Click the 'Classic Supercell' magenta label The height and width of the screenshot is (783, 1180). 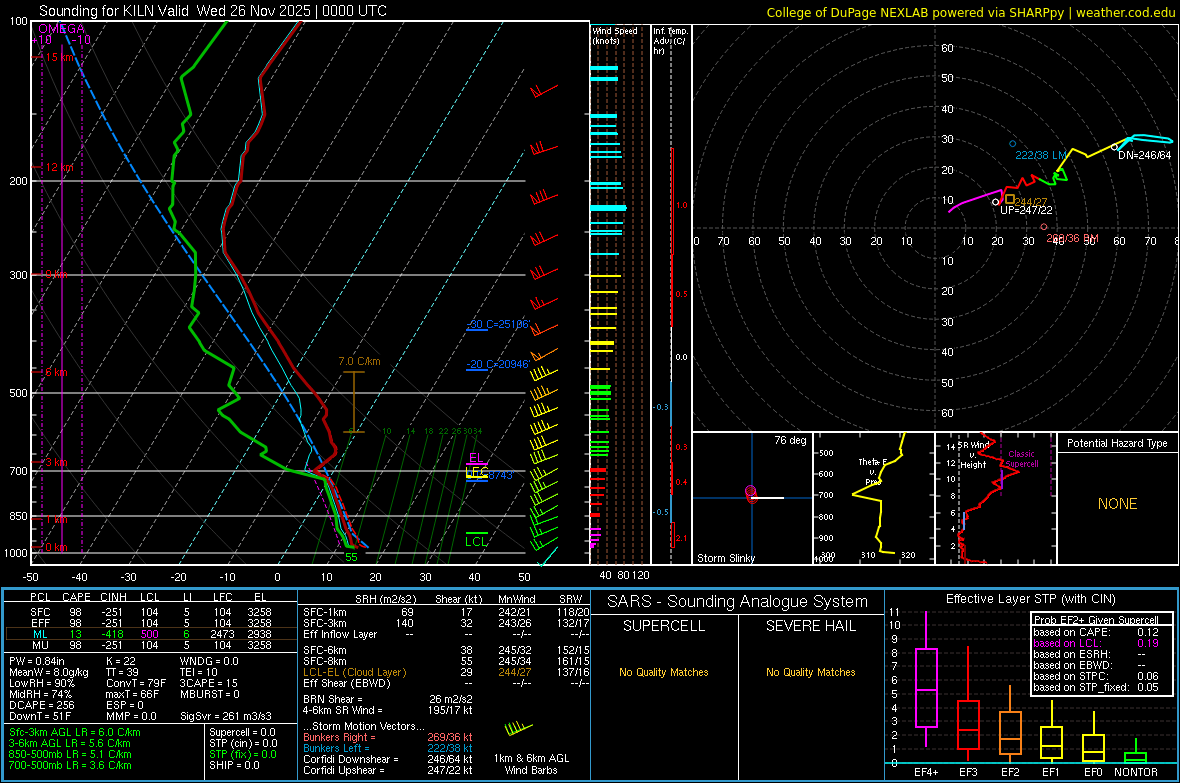[x=1021, y=459]
